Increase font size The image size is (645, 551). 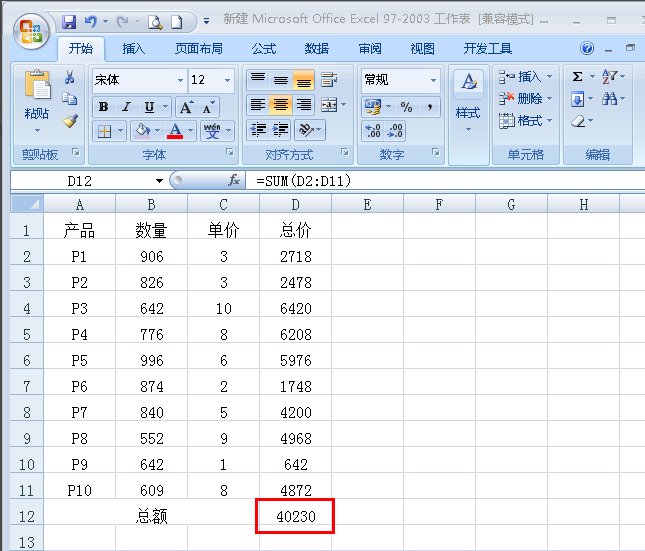tap(186, 107)
